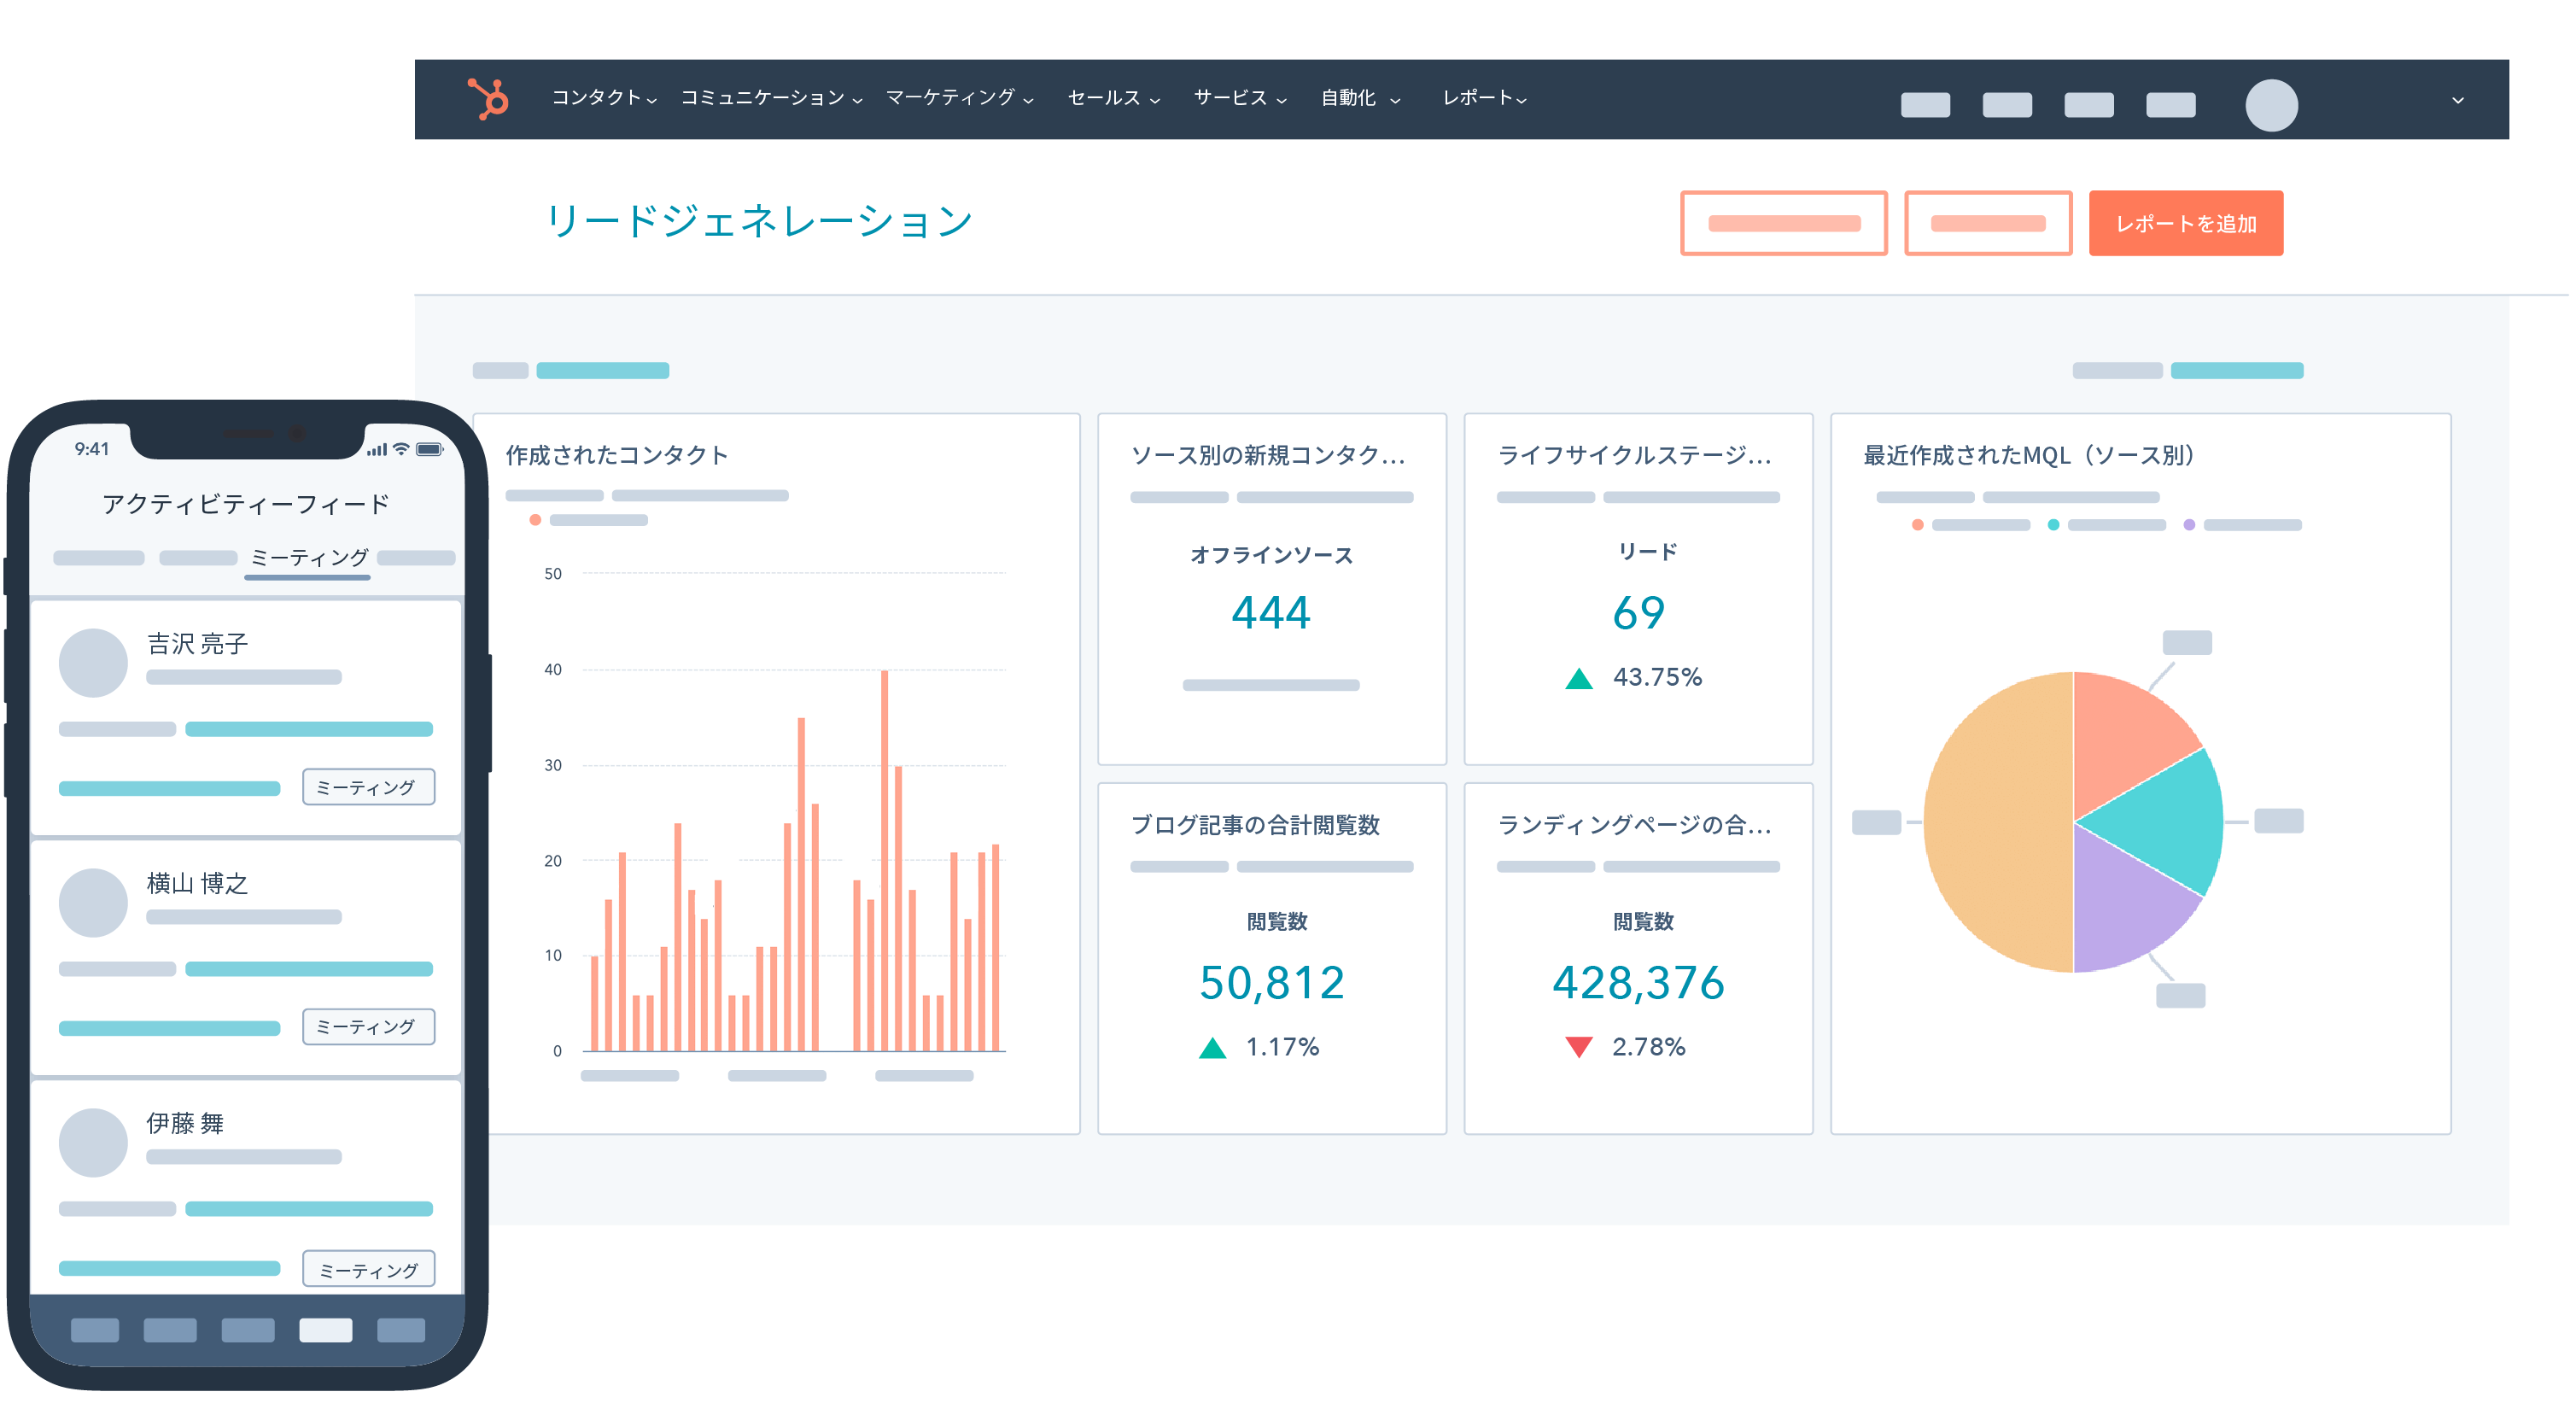The width and height of the screenshot is (2576, 1415).
Task: Click 横山 博之's avatar
Action: 93,902
